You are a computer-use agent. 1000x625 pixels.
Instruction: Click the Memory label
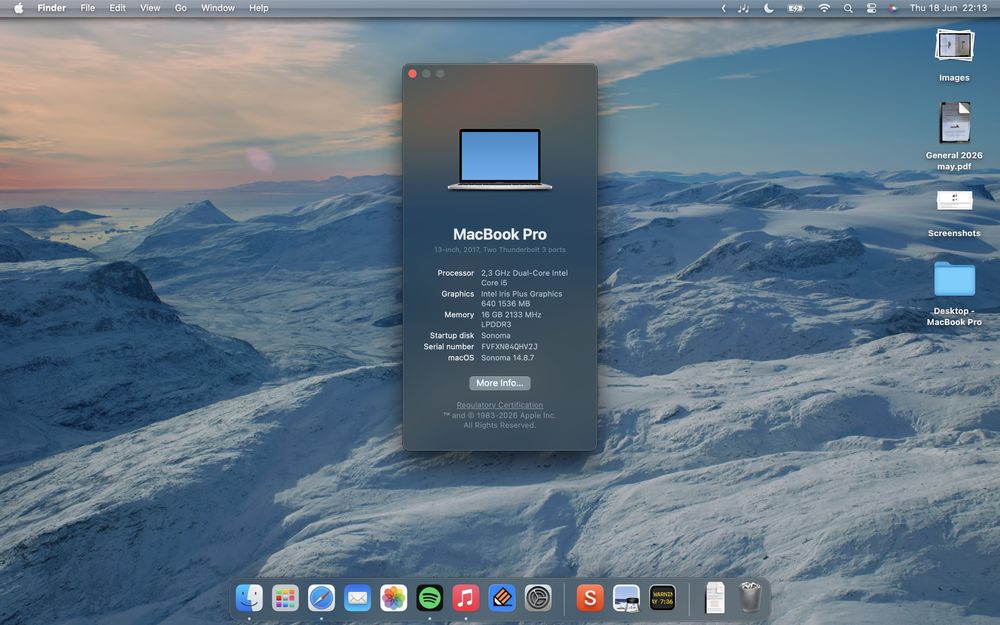[x=459, y=315]
